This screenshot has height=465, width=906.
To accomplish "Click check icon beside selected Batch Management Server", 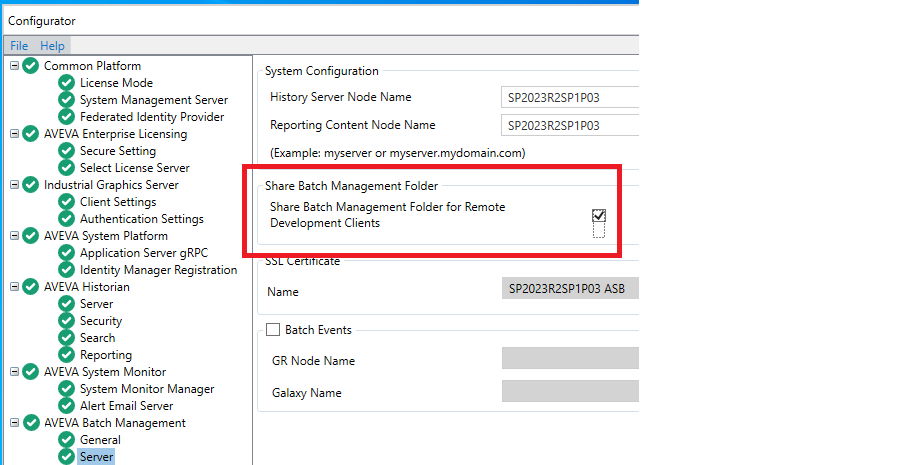I will point(66,457).
